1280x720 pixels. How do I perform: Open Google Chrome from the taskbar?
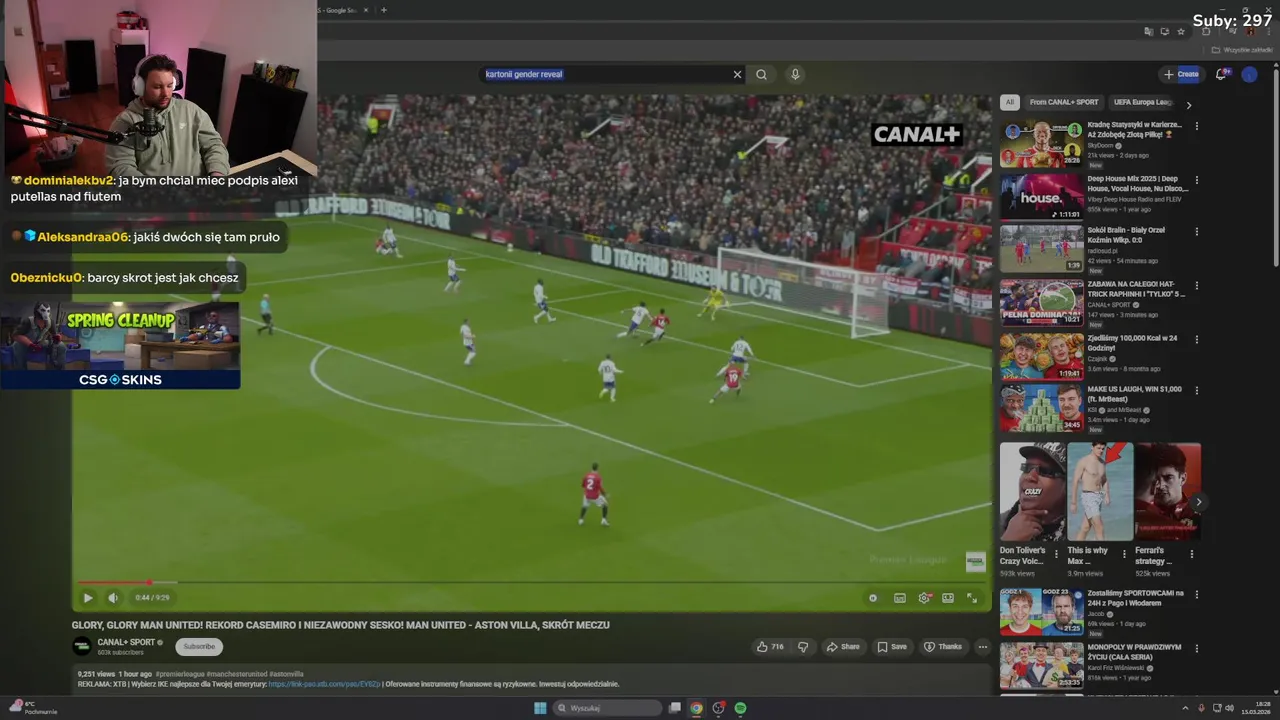tap(696, 708)
